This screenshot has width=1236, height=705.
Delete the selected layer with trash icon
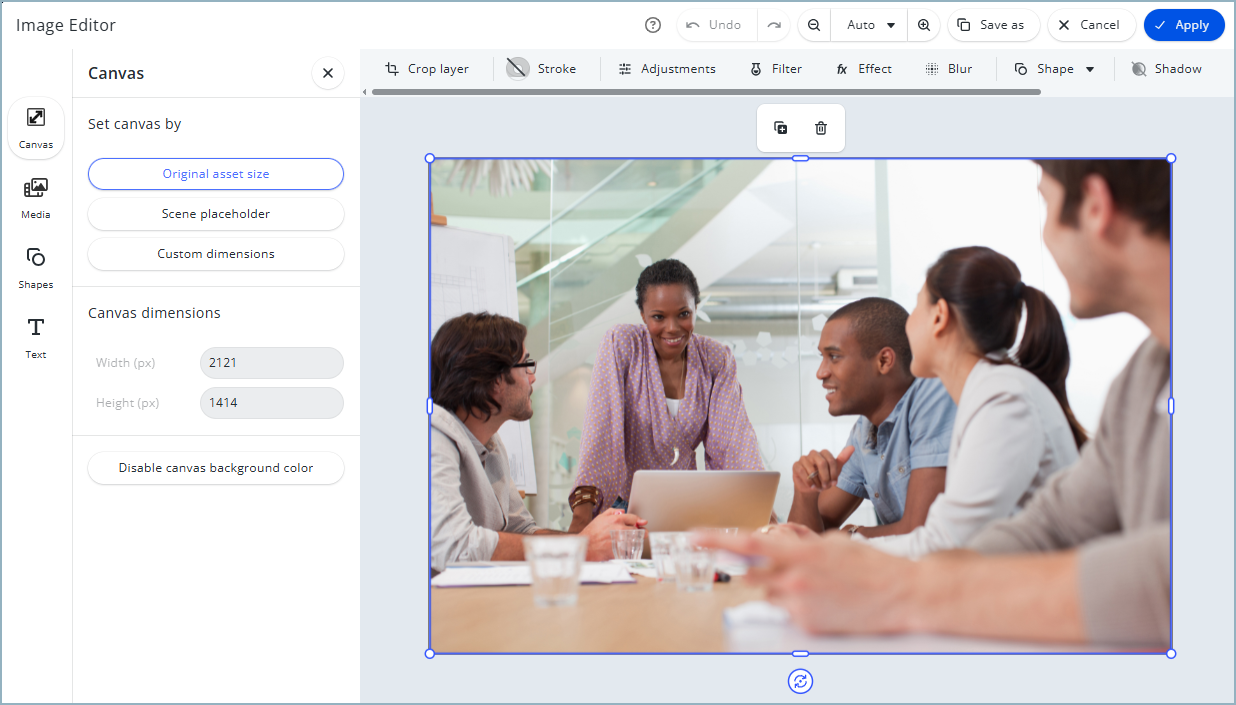pyautogui.click(x=821, y=128)
